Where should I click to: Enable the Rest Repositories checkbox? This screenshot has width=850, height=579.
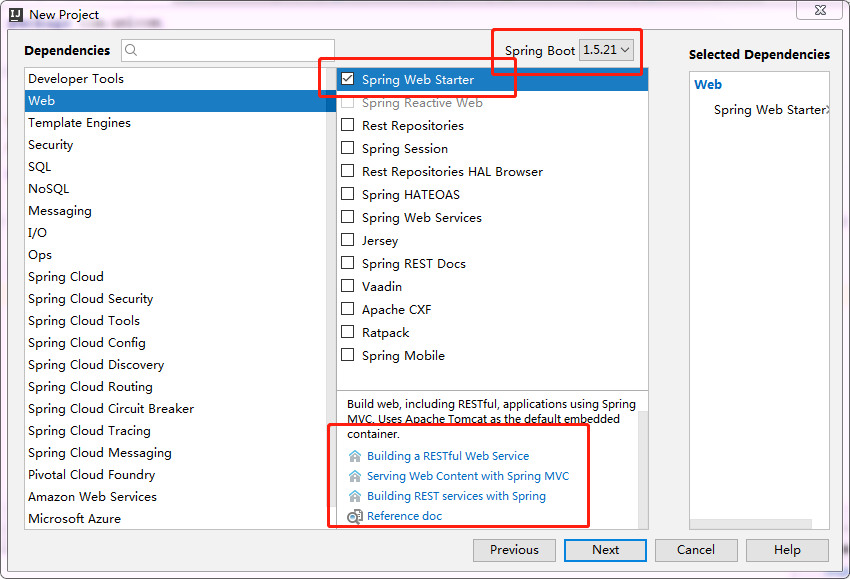point(347,125)
